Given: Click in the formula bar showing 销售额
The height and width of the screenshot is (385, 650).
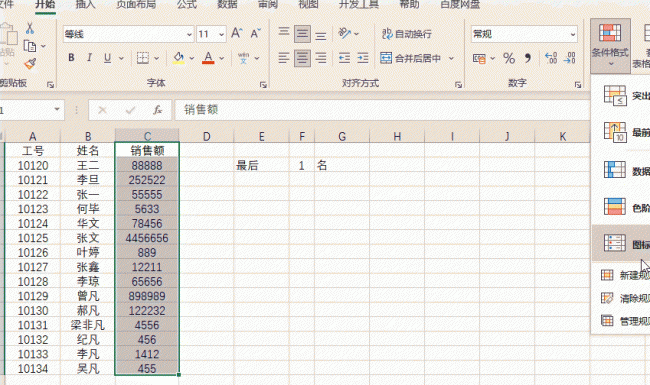Looking at the screenshot, I should (x=381, y=110).
